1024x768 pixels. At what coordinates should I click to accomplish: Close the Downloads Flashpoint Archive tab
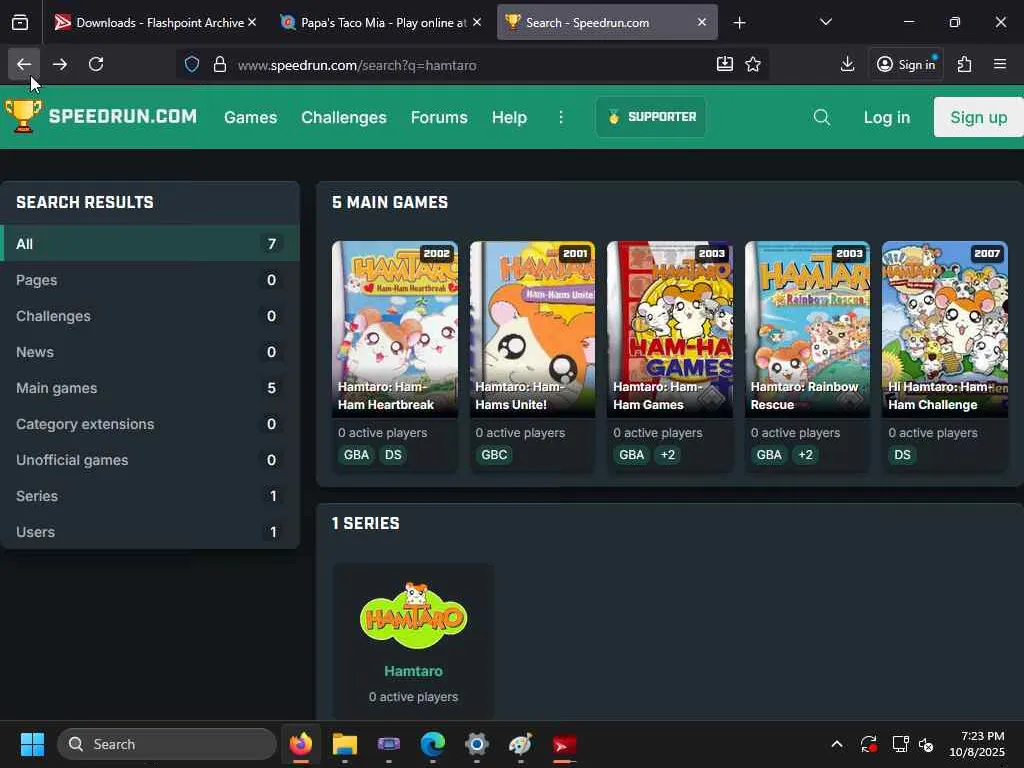pyautogui.click(x=252, y=22)
